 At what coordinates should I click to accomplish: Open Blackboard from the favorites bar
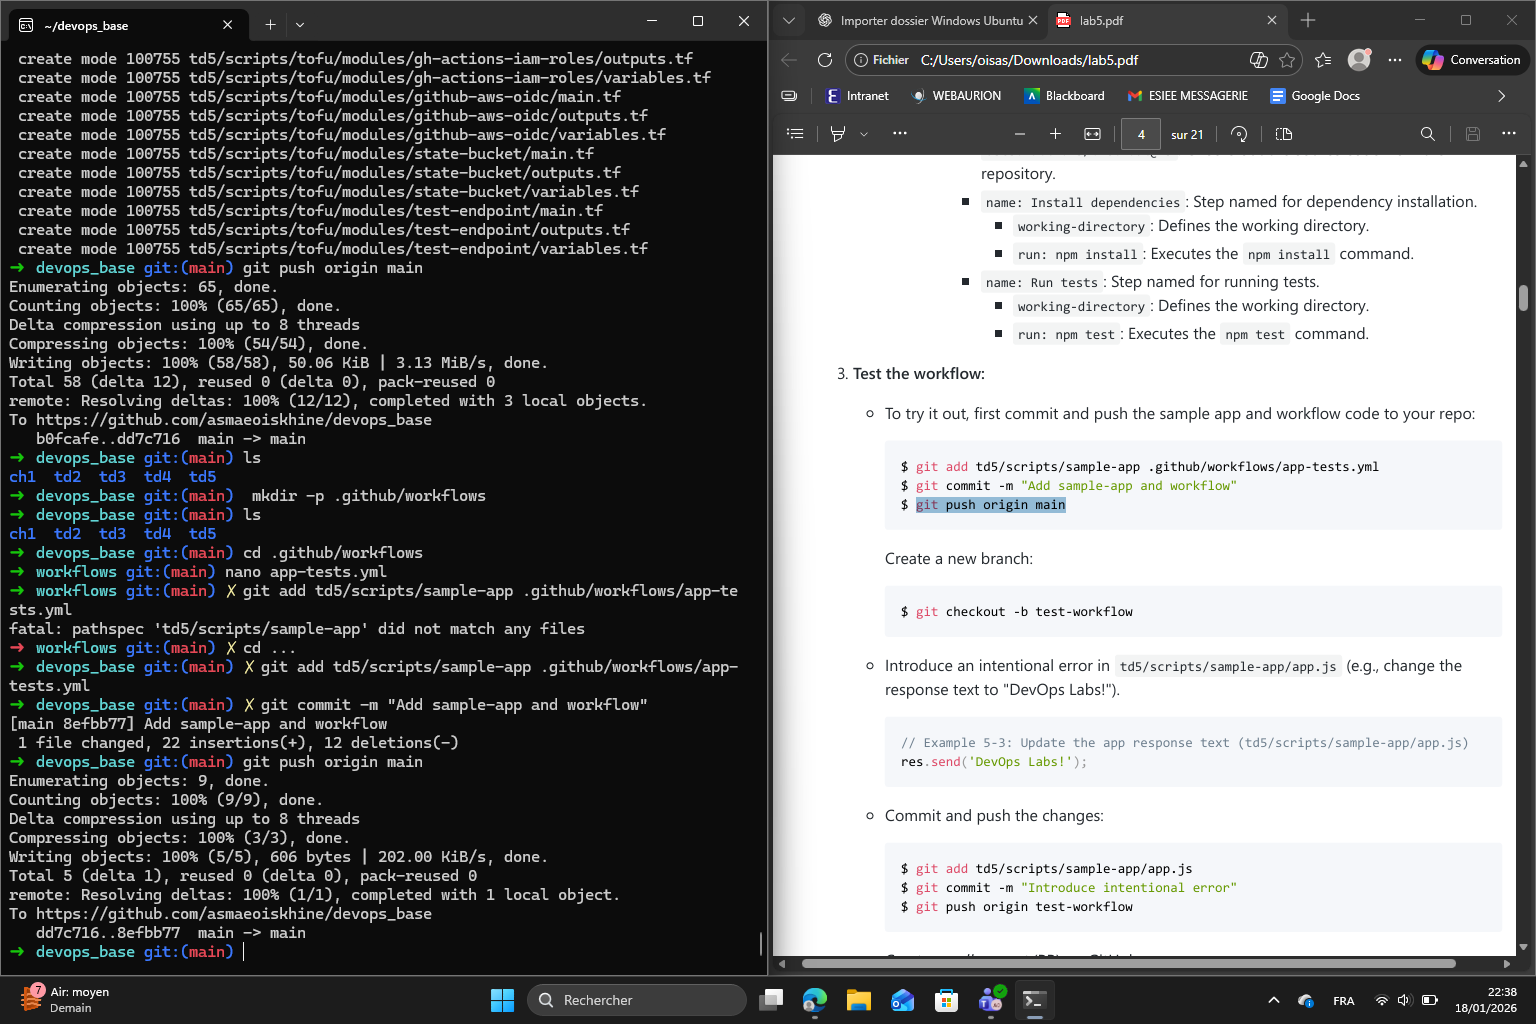coord(1065,96)
